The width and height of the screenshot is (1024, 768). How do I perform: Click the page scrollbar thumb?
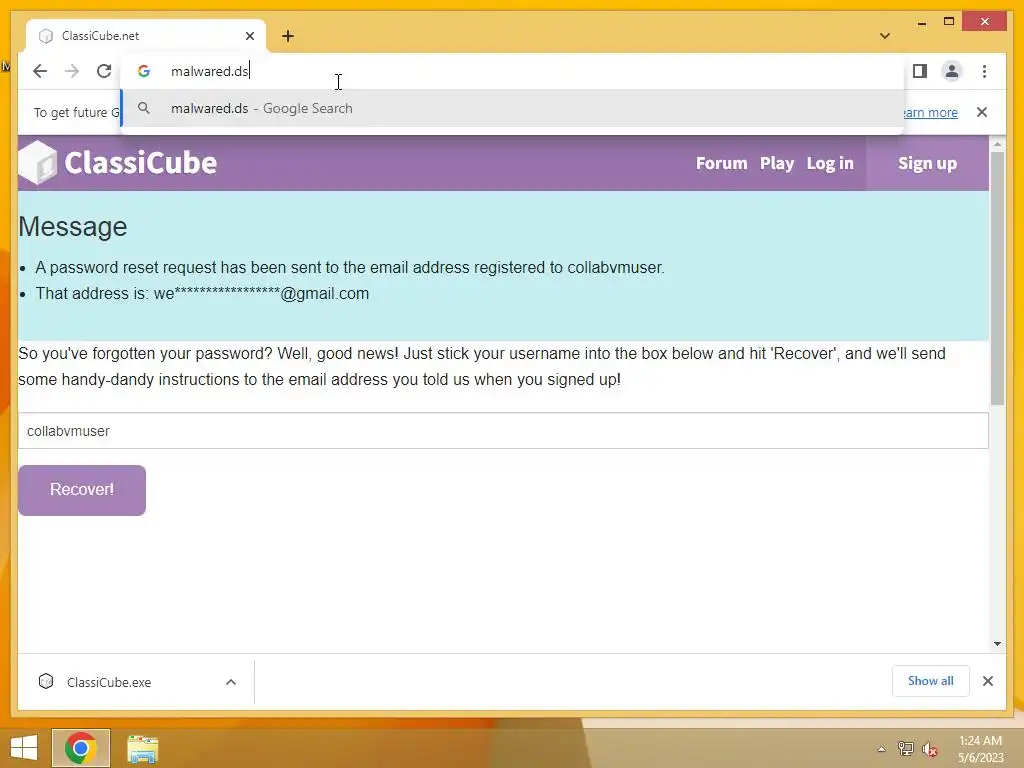(997, 278)
